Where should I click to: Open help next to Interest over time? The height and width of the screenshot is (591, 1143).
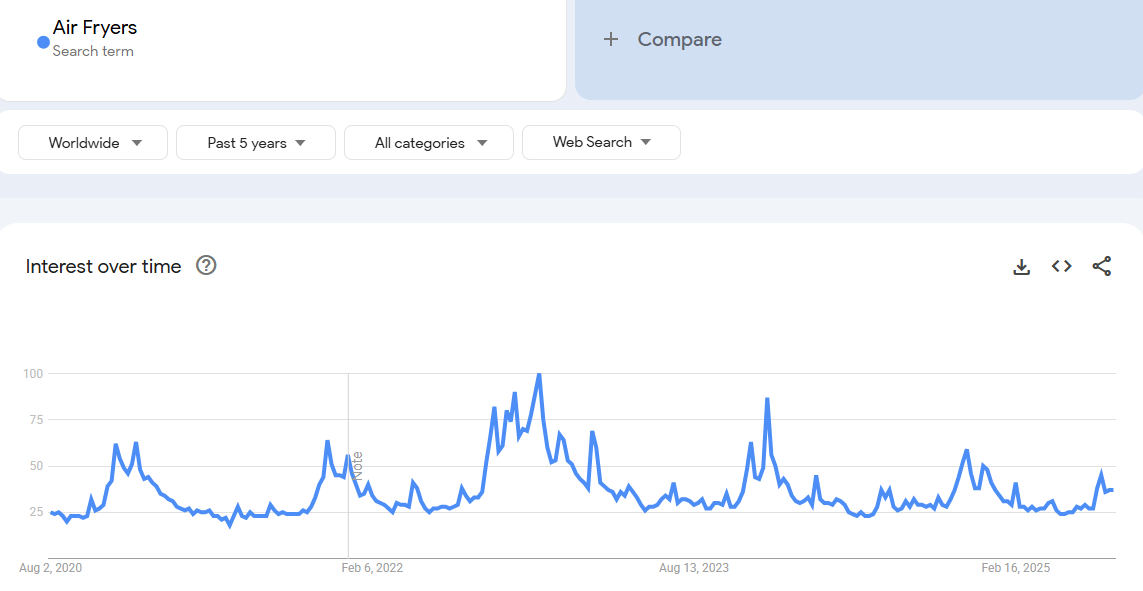coord(206,265)
